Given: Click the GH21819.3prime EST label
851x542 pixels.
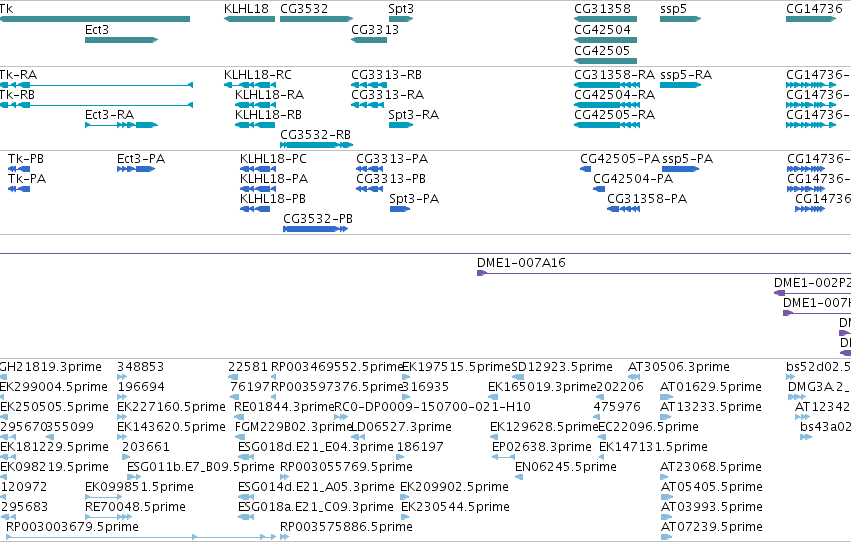Looking at the screenshot, I should [x=50, y=367].
